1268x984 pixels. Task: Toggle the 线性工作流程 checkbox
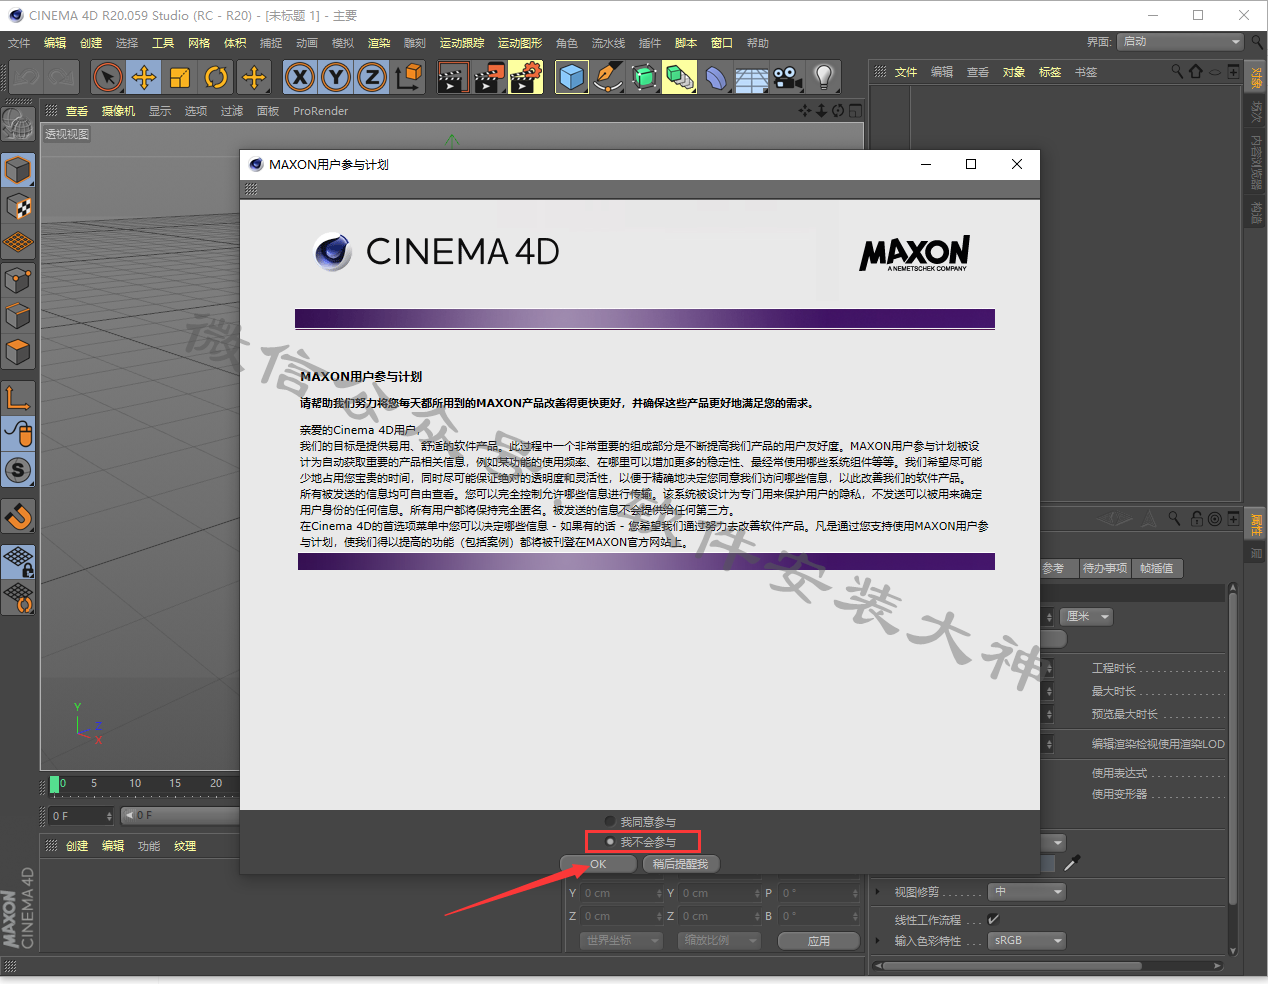click(993, 919)
